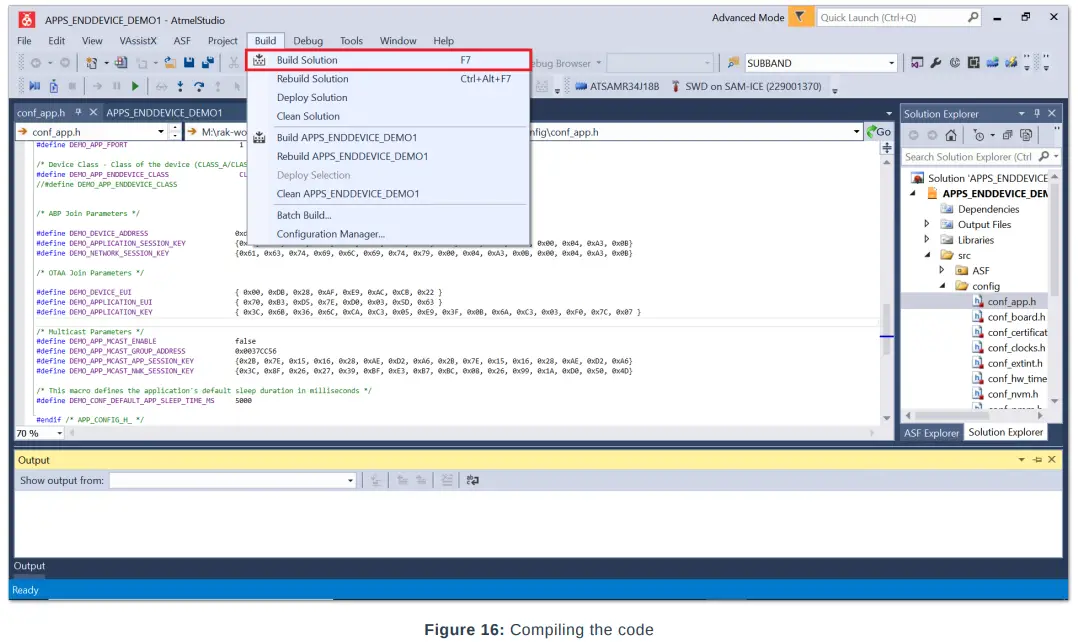1078x642 pixels.
Task: Click the Start Debugging green play icon
Action: 135,86
